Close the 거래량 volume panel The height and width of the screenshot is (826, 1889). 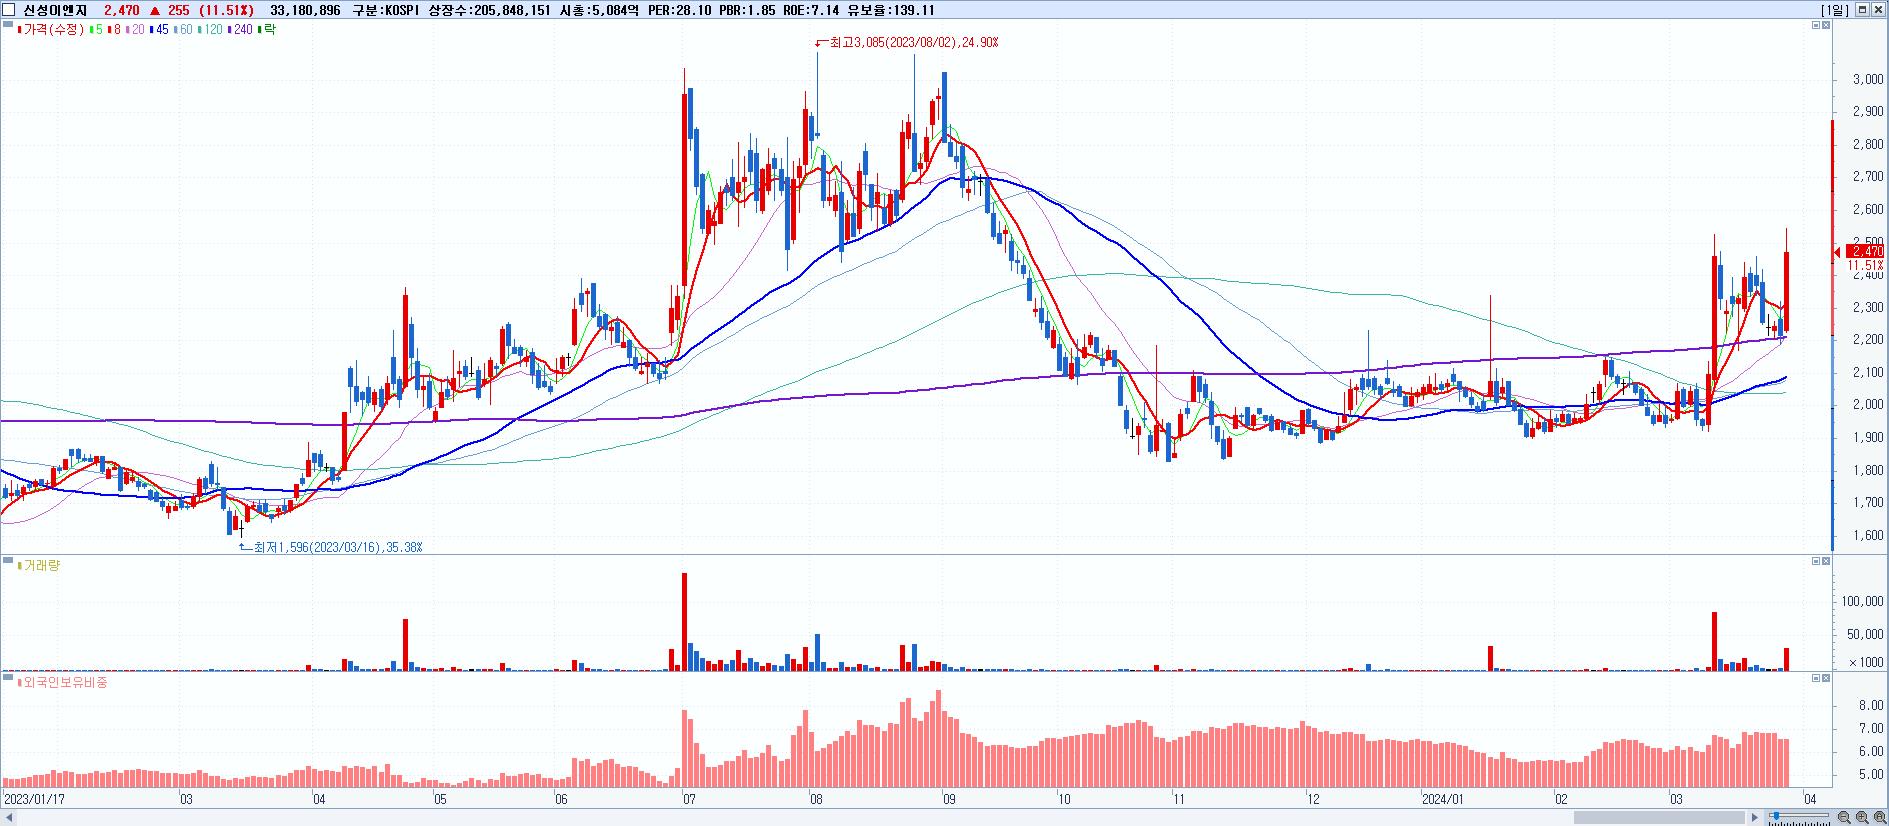point(1826,562)
